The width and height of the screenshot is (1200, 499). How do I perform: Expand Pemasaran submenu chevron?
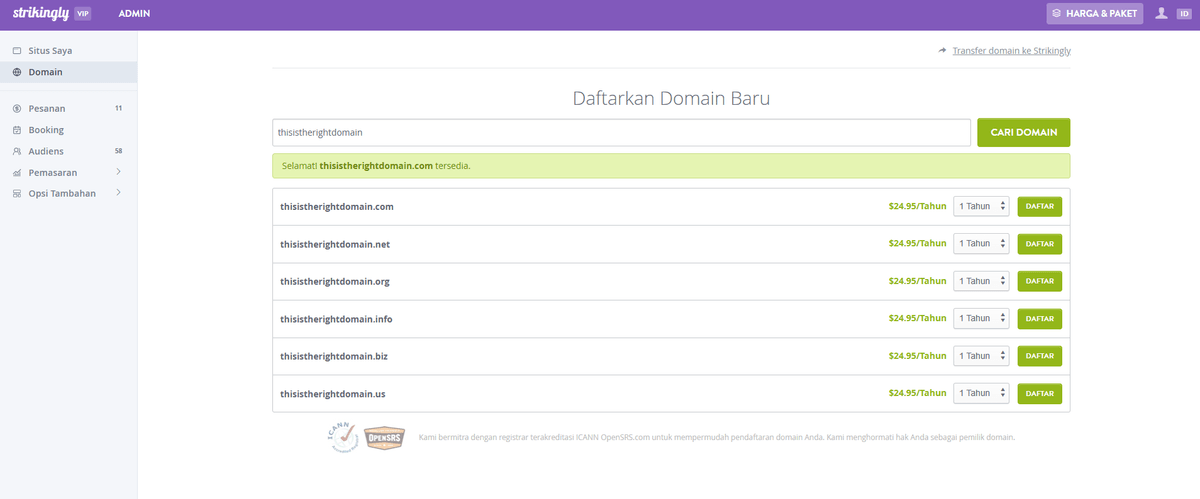(119, 172)
